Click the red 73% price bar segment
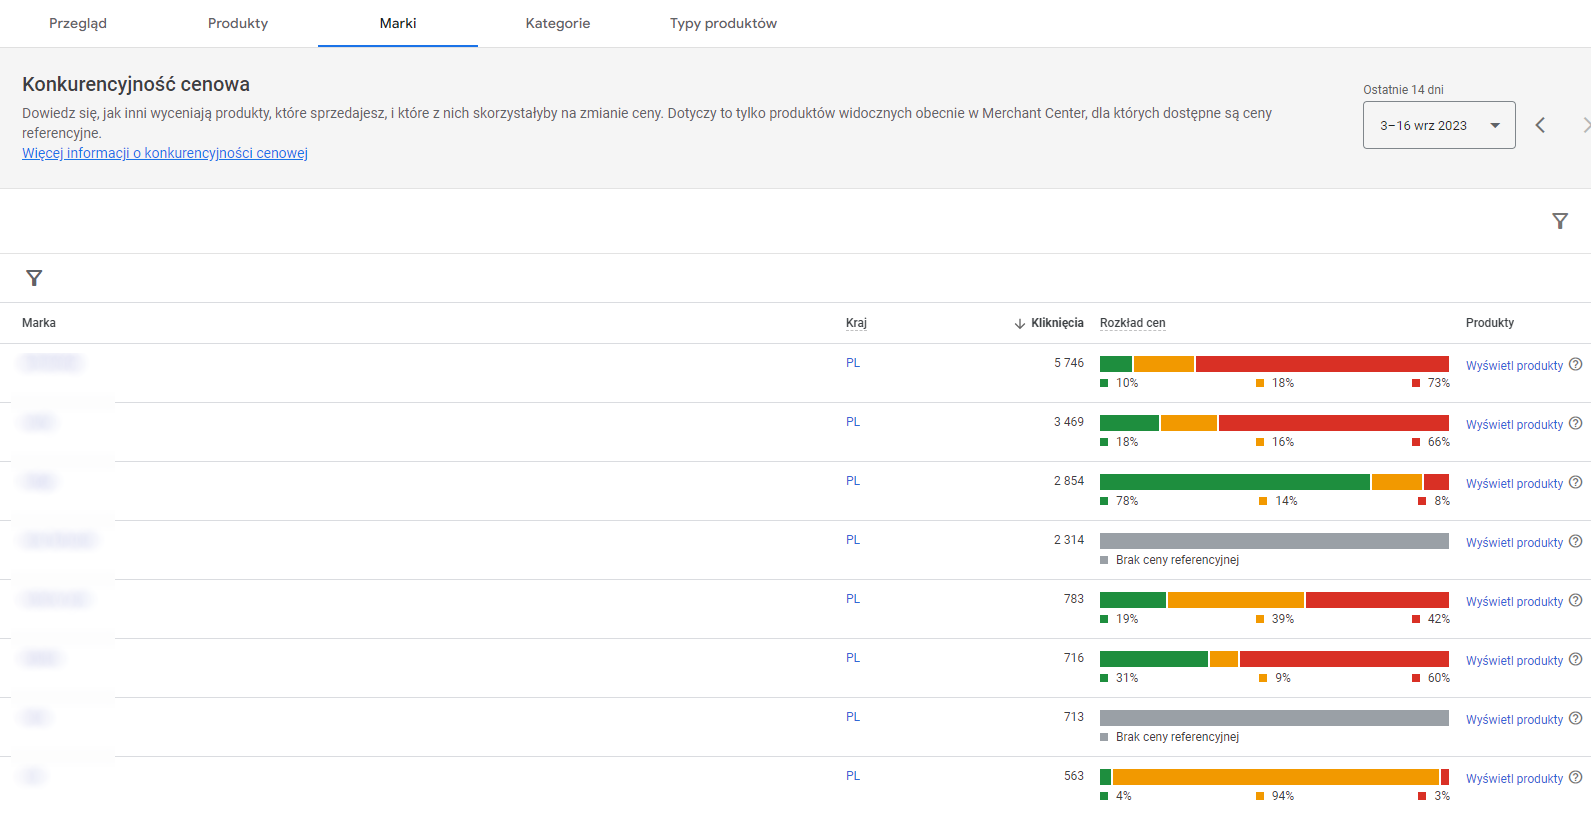 coord(1322,364)
